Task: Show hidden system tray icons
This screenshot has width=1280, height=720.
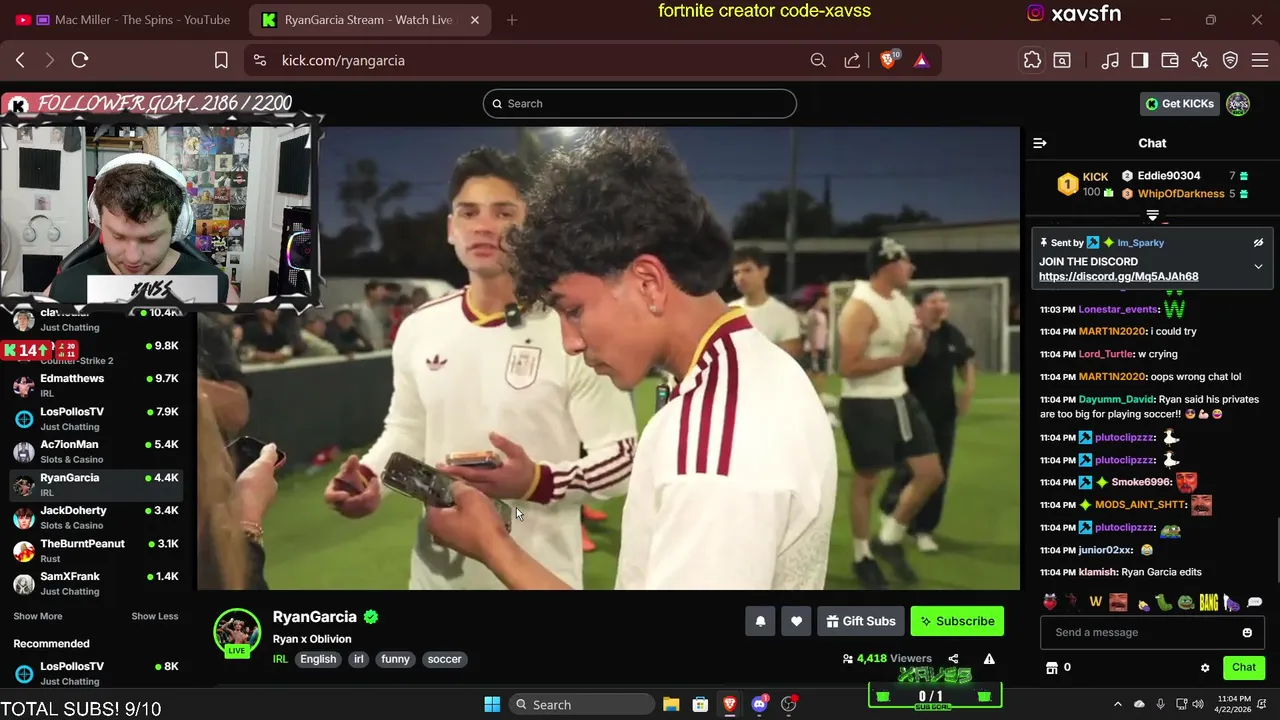Action: tap(1117, 704)
